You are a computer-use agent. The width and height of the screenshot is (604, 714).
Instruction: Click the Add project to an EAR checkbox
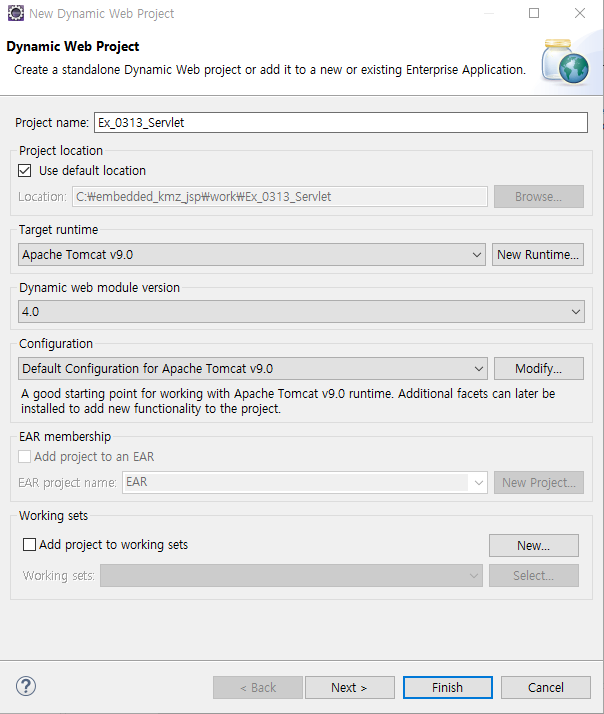pos(25,457)
